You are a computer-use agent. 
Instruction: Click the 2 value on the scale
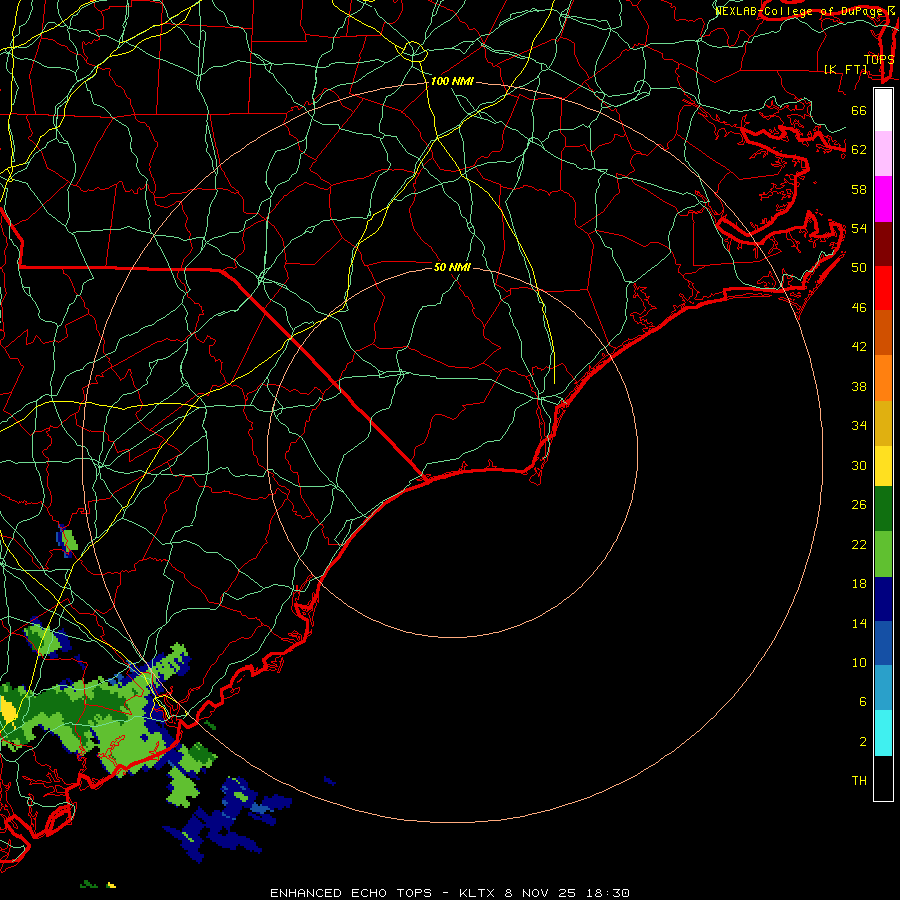862,742
